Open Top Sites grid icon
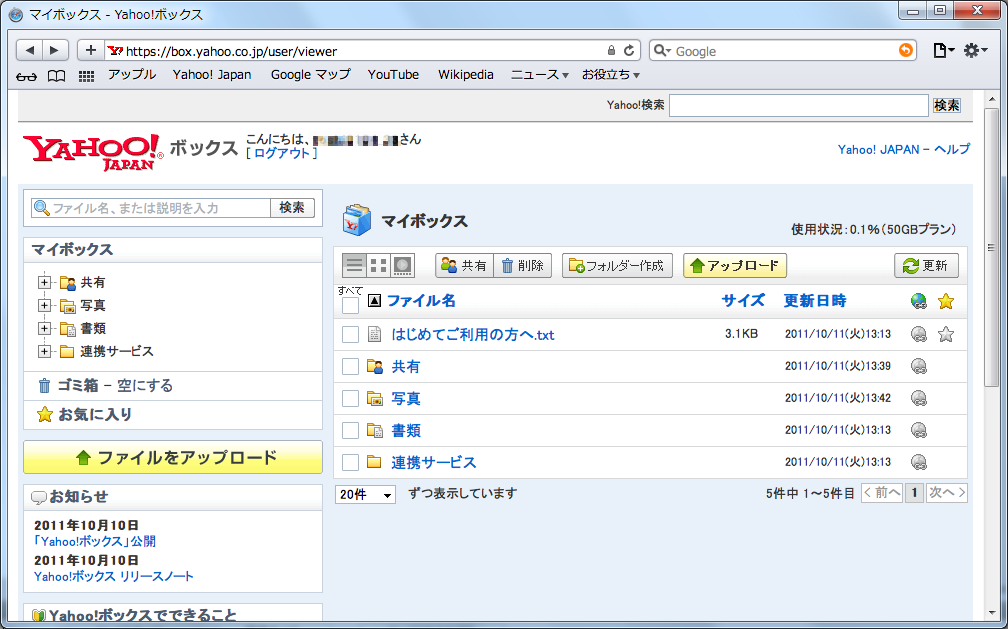Screen dimensions: 1008x629 point(86,77)
